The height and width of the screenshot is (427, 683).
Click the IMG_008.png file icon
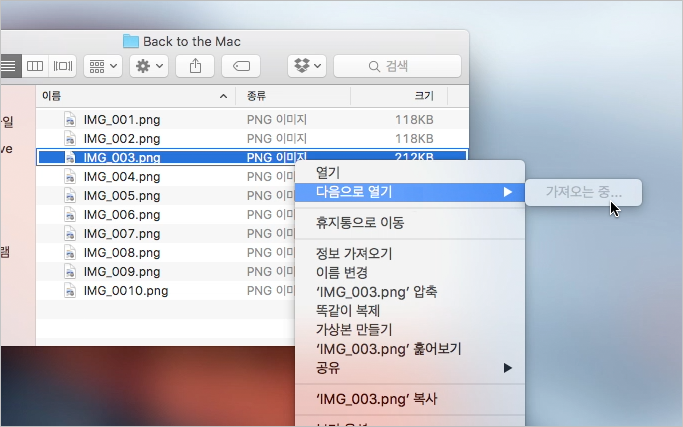click(x=70, y=253)
